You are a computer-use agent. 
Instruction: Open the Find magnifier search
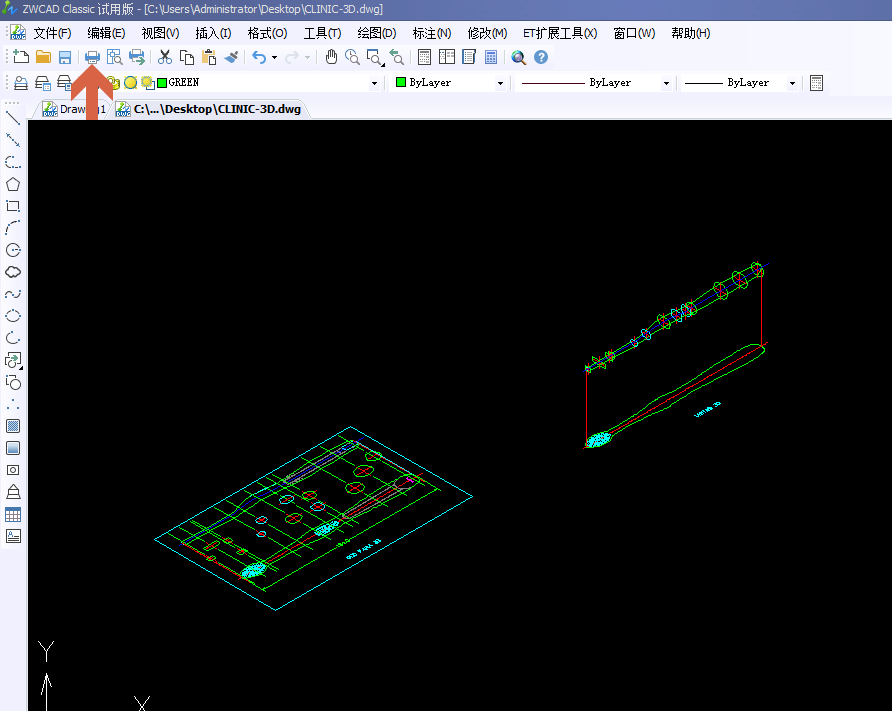pos(519,57)
